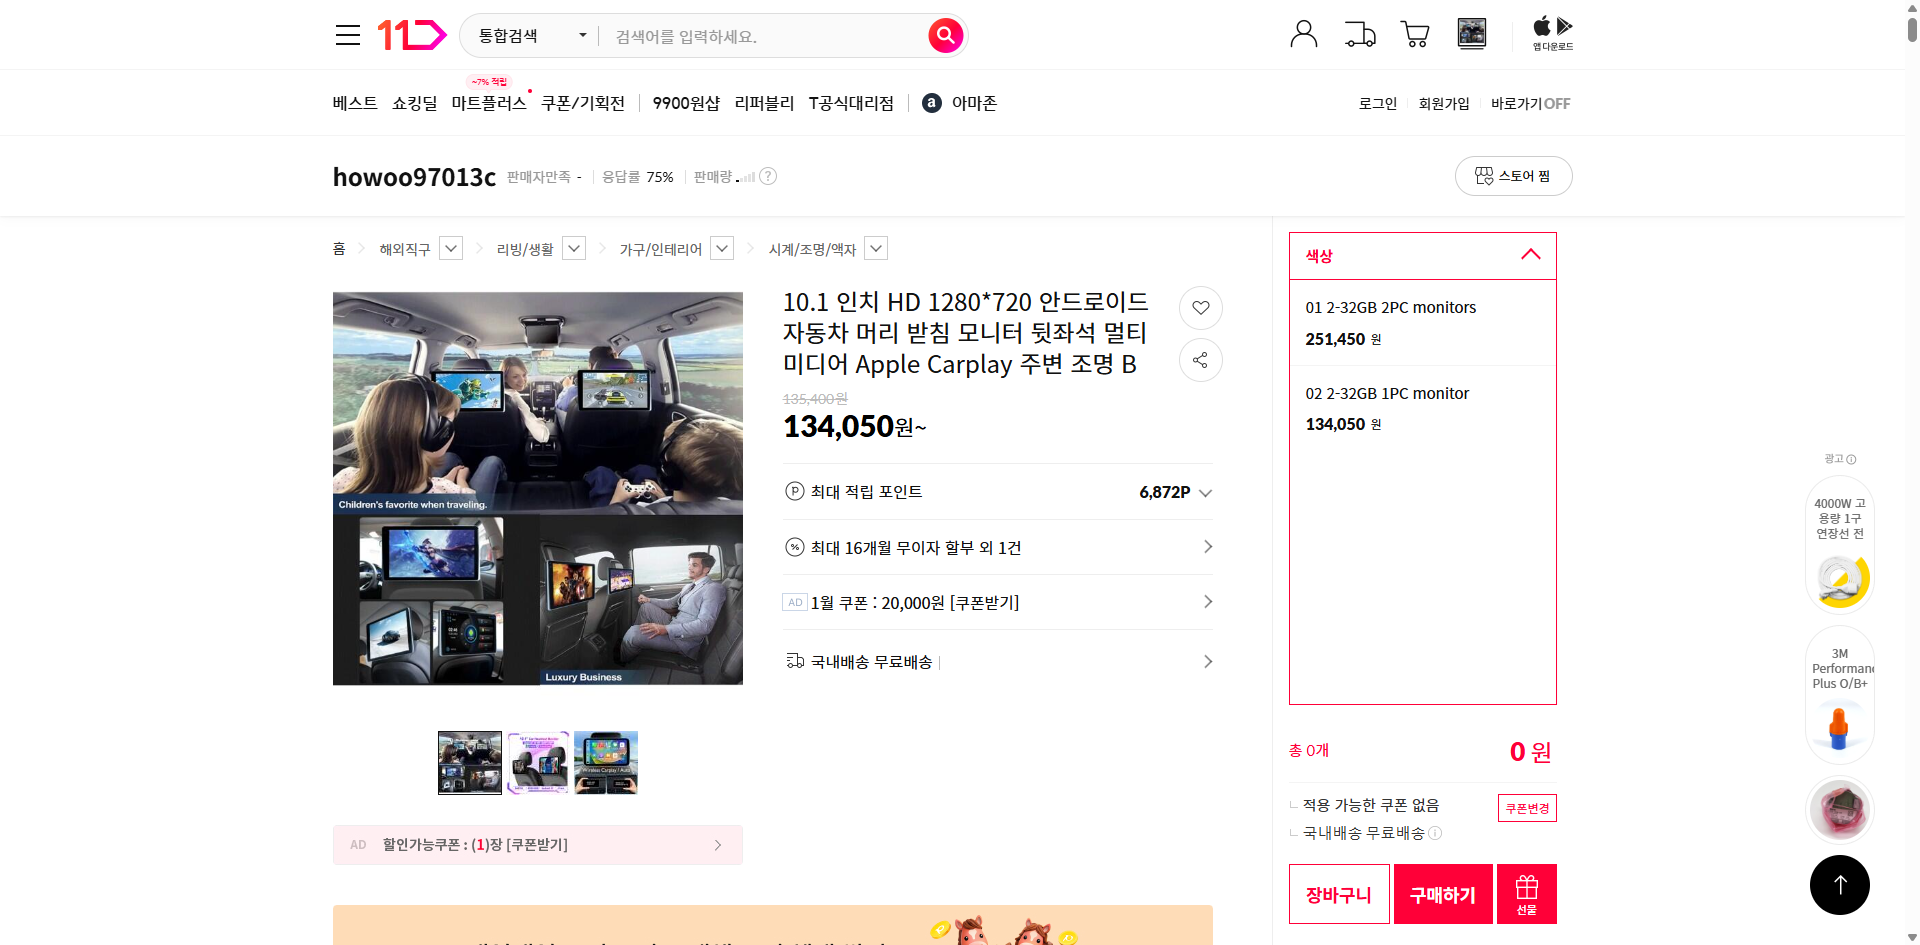
Task: Open the shopping cart icon
Action: coord(1415,33)
